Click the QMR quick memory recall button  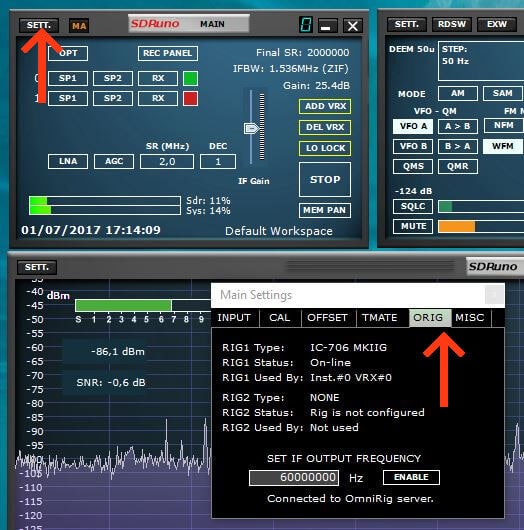[x=458, y=167]
